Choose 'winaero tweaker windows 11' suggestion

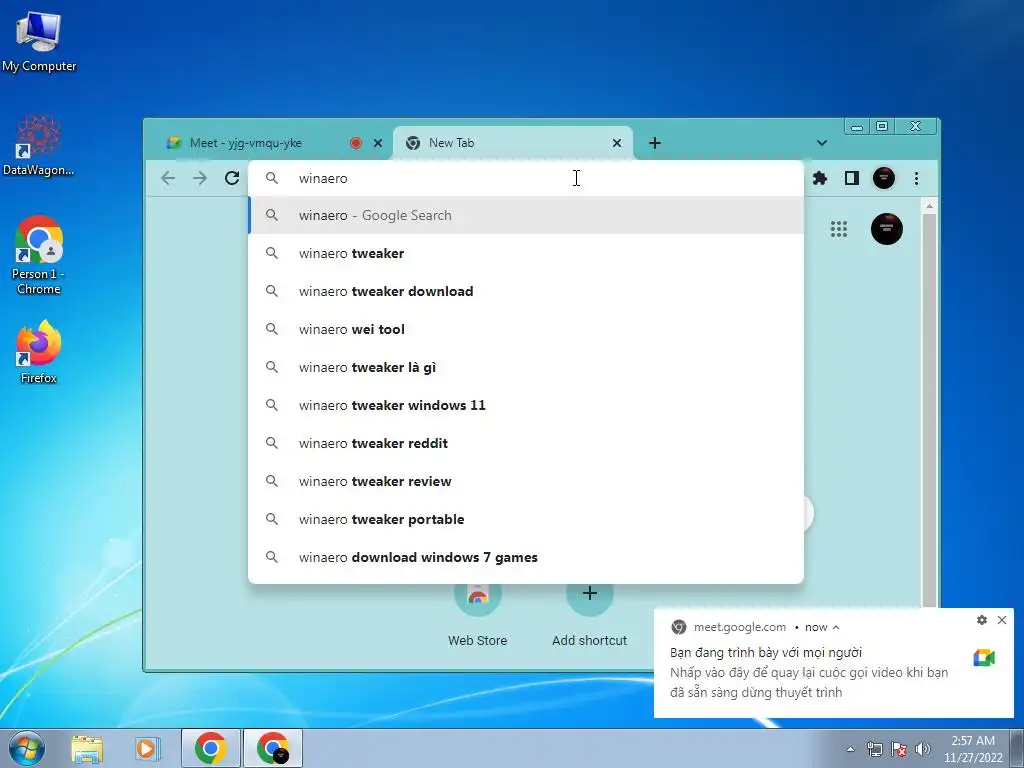tap(526, 405)
